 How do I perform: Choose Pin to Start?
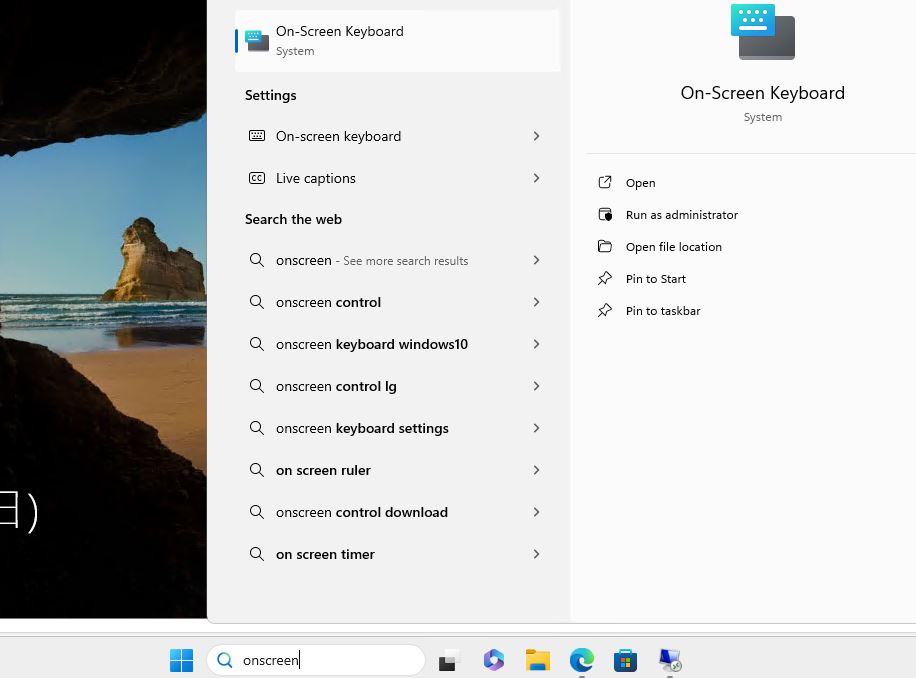(x=655, y=279)
